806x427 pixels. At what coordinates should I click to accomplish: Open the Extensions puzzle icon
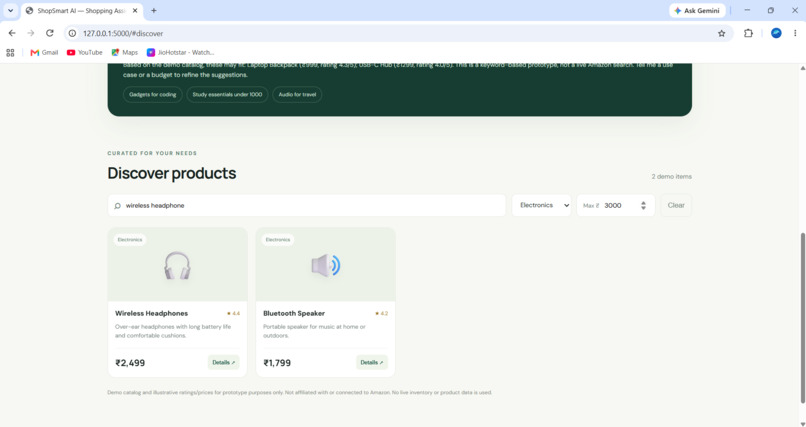(748, 33)
